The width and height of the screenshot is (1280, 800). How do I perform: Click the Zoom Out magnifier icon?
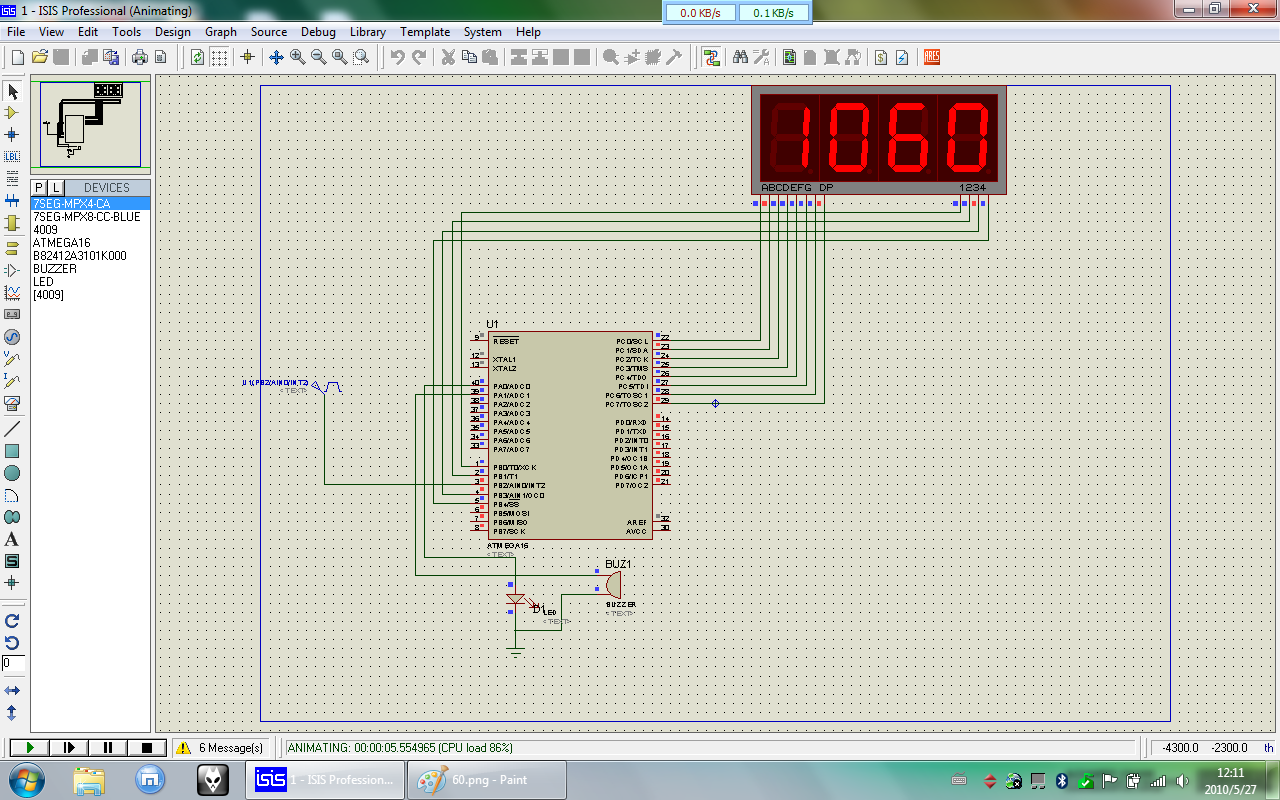tap(318, 57)
